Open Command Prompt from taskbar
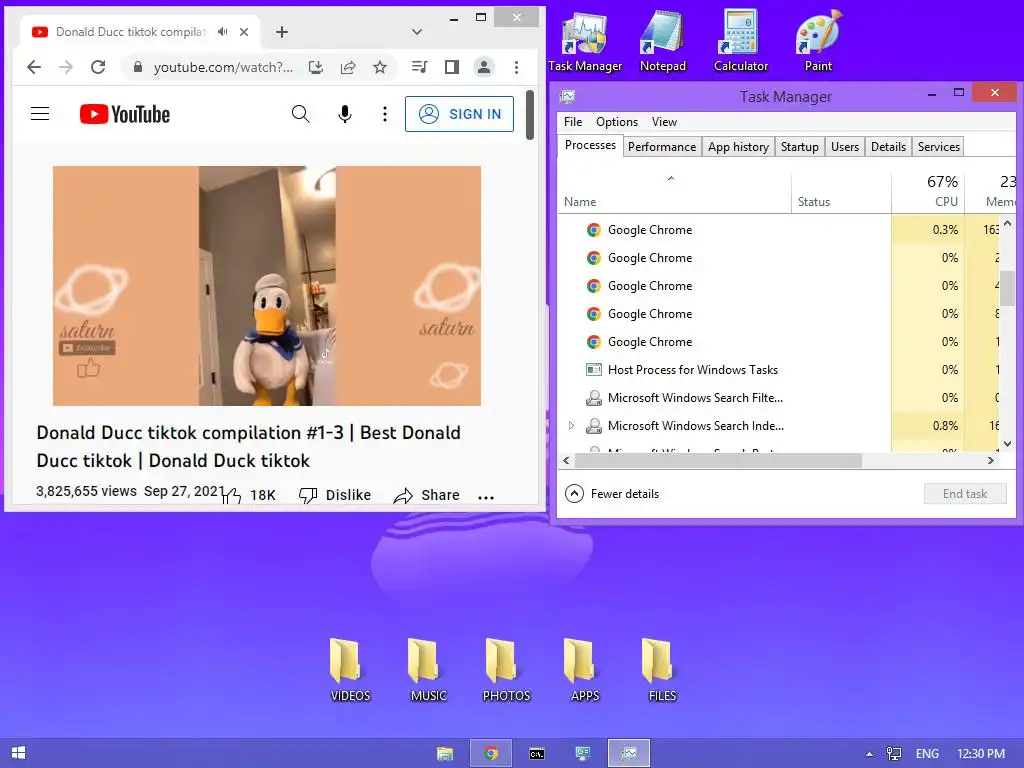 pyautogui.click(x=537, y=754)
